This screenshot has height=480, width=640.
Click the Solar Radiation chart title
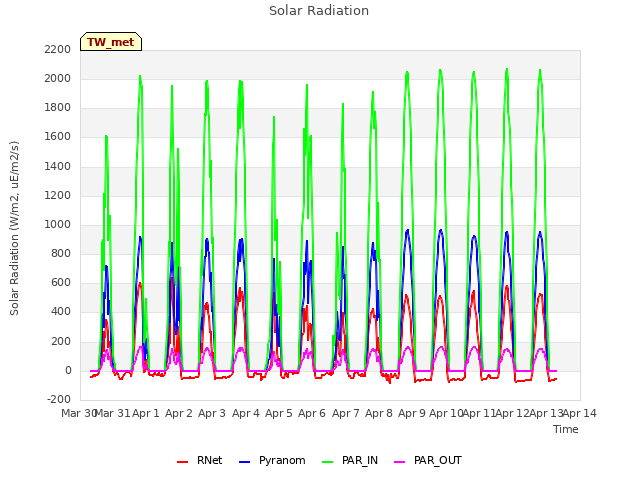(x=319, y=11)
